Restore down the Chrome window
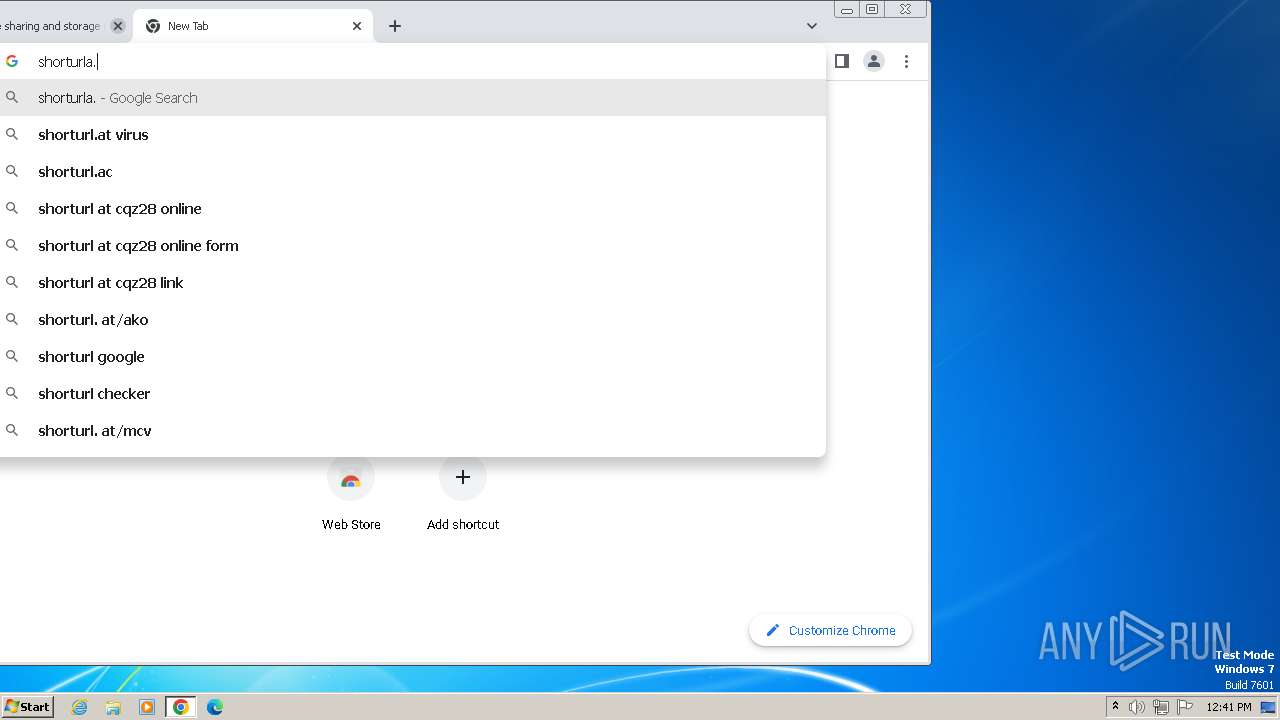The image size is (1280, 720). click(872, 9)
